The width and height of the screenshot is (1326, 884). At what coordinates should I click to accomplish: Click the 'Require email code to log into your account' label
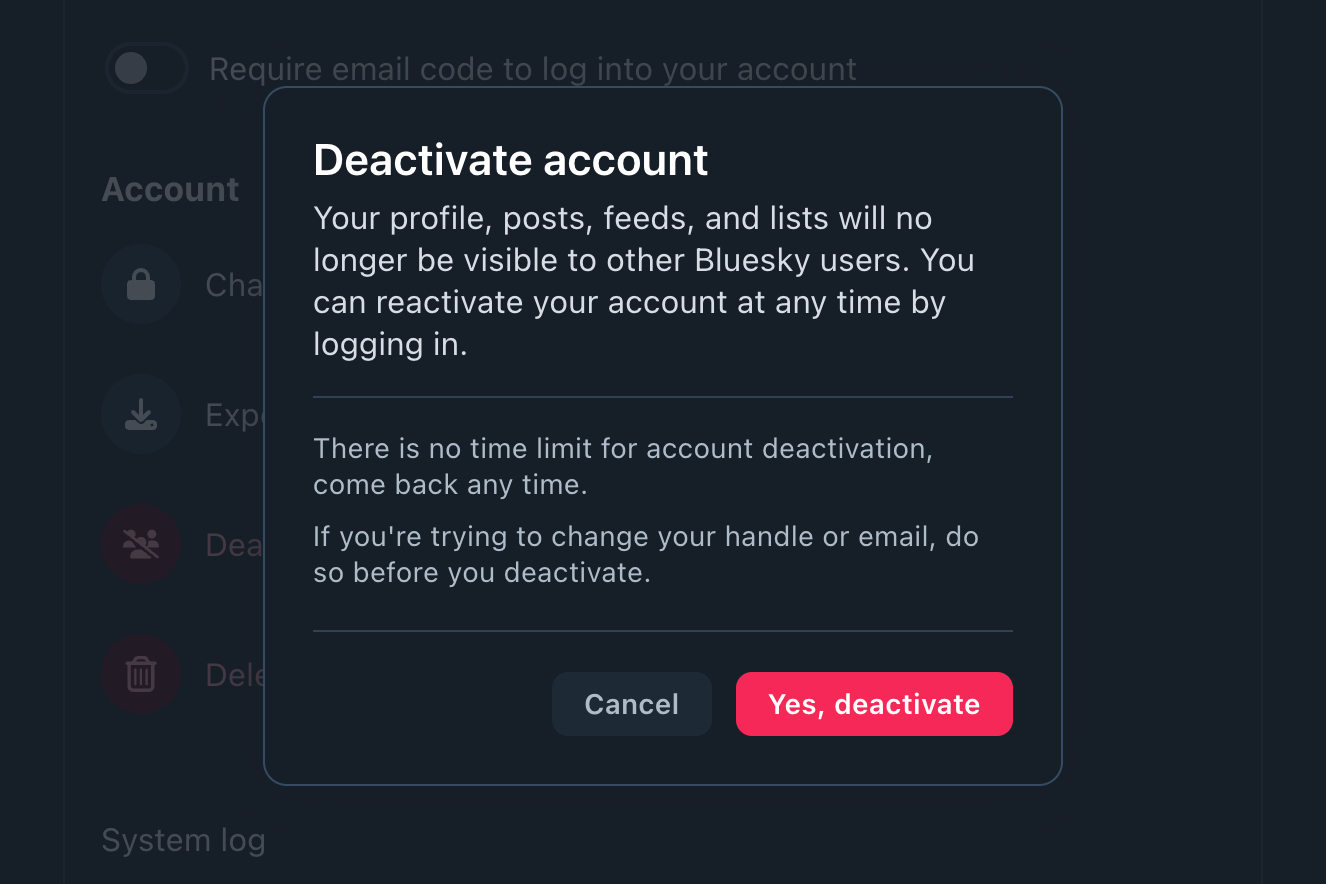tap(532, 69)
